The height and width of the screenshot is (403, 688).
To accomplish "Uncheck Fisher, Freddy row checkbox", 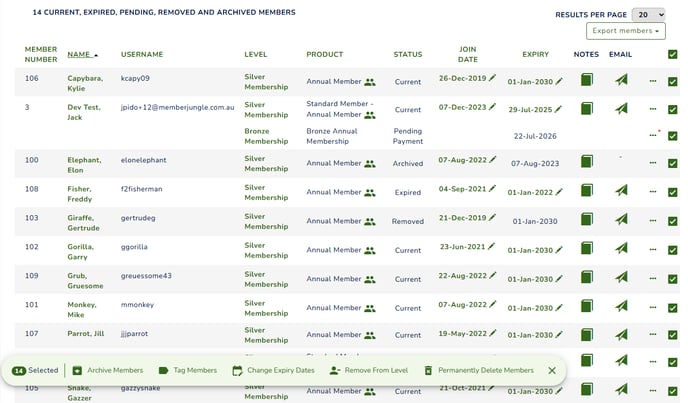I will coord(673,192).
